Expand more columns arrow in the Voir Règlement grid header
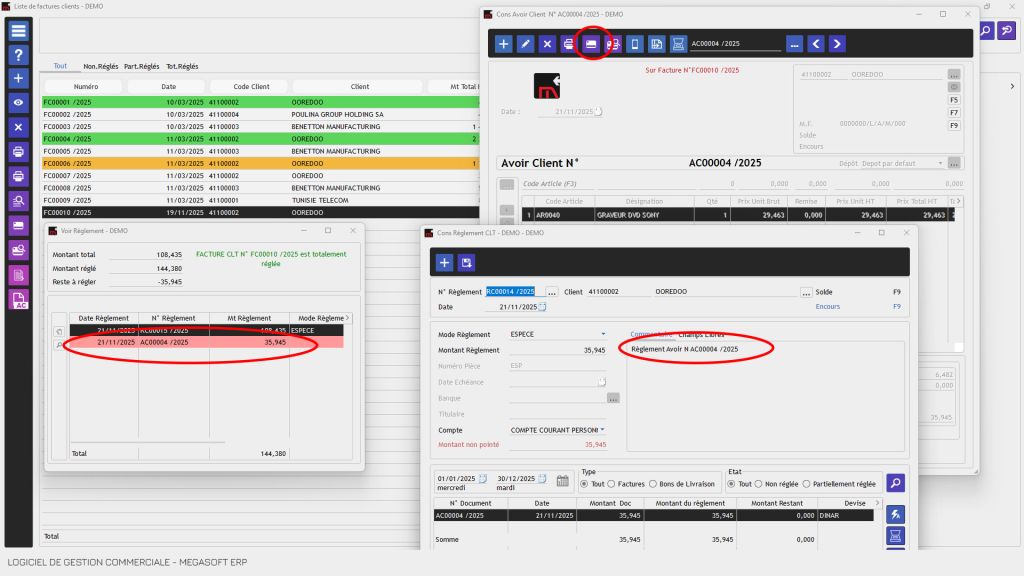The width and height of the screenshot is (1024, 576). coord(347,318)
